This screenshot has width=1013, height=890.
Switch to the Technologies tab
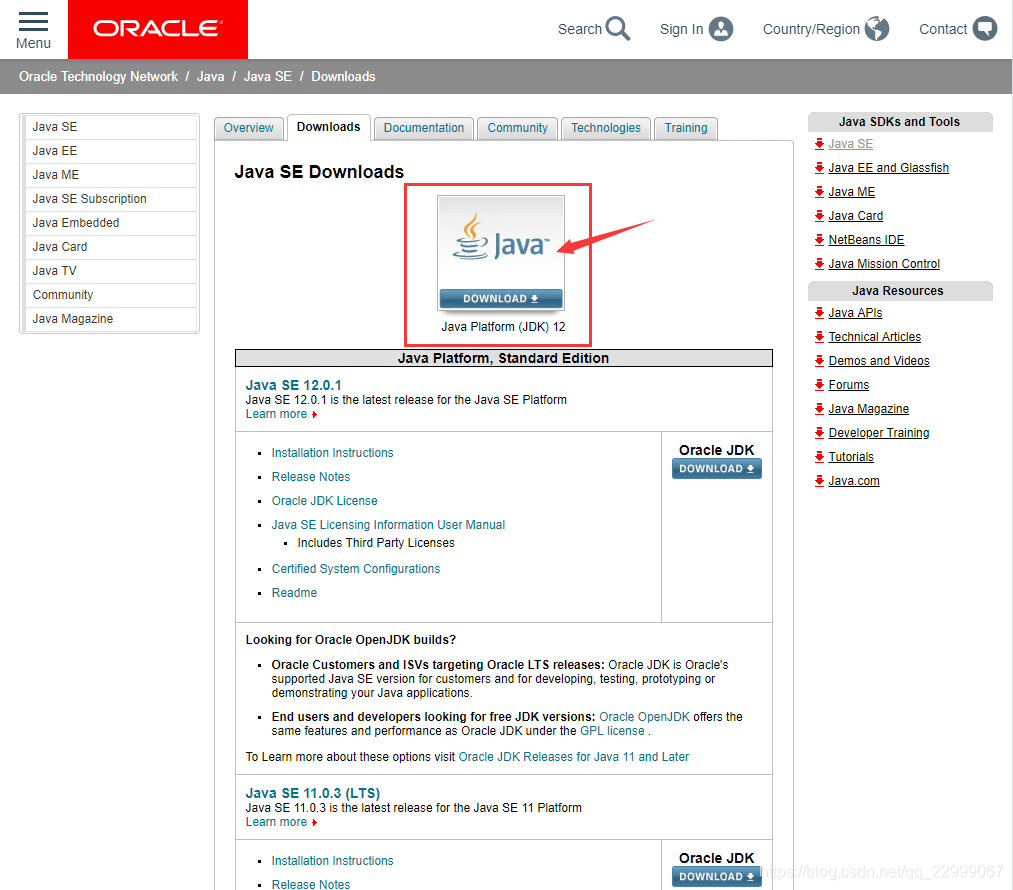605,128
